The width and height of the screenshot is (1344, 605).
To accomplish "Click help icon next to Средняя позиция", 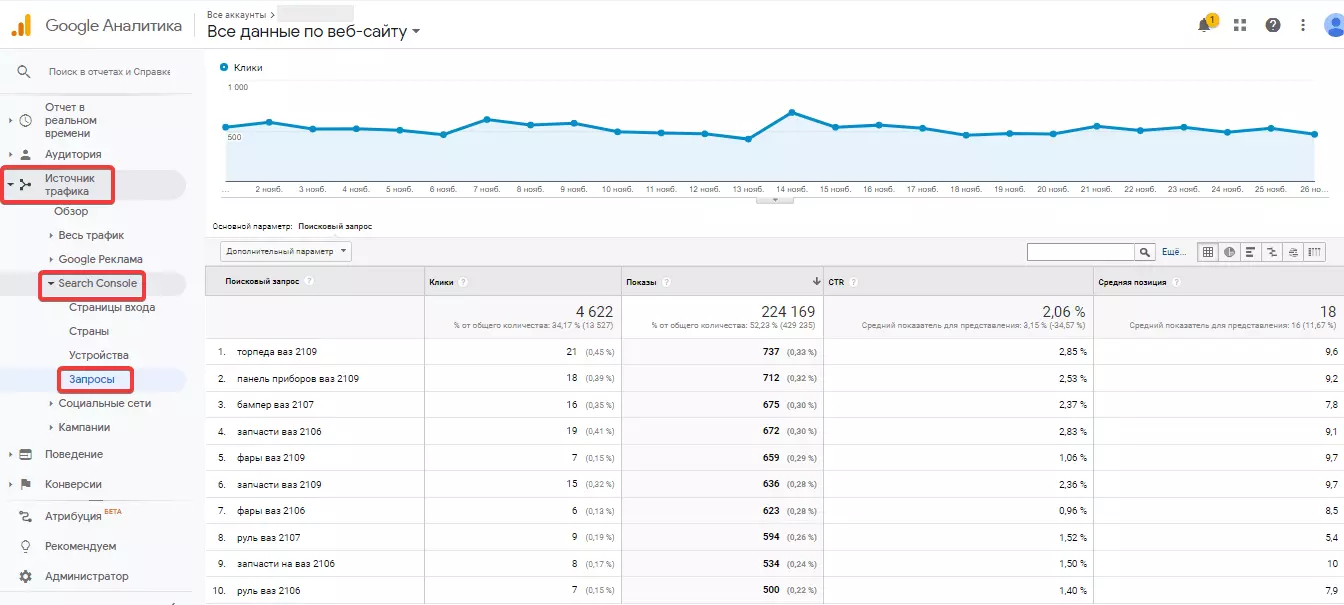I will tap(1175, 282).
